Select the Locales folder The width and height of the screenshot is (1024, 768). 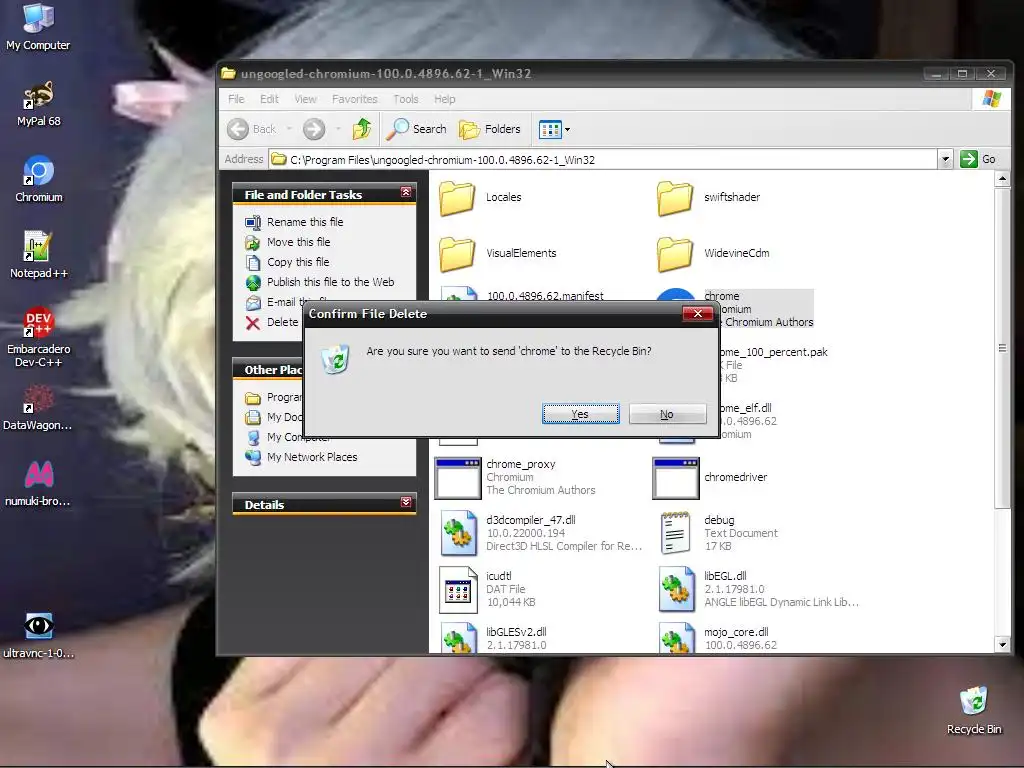click(480, 197)
